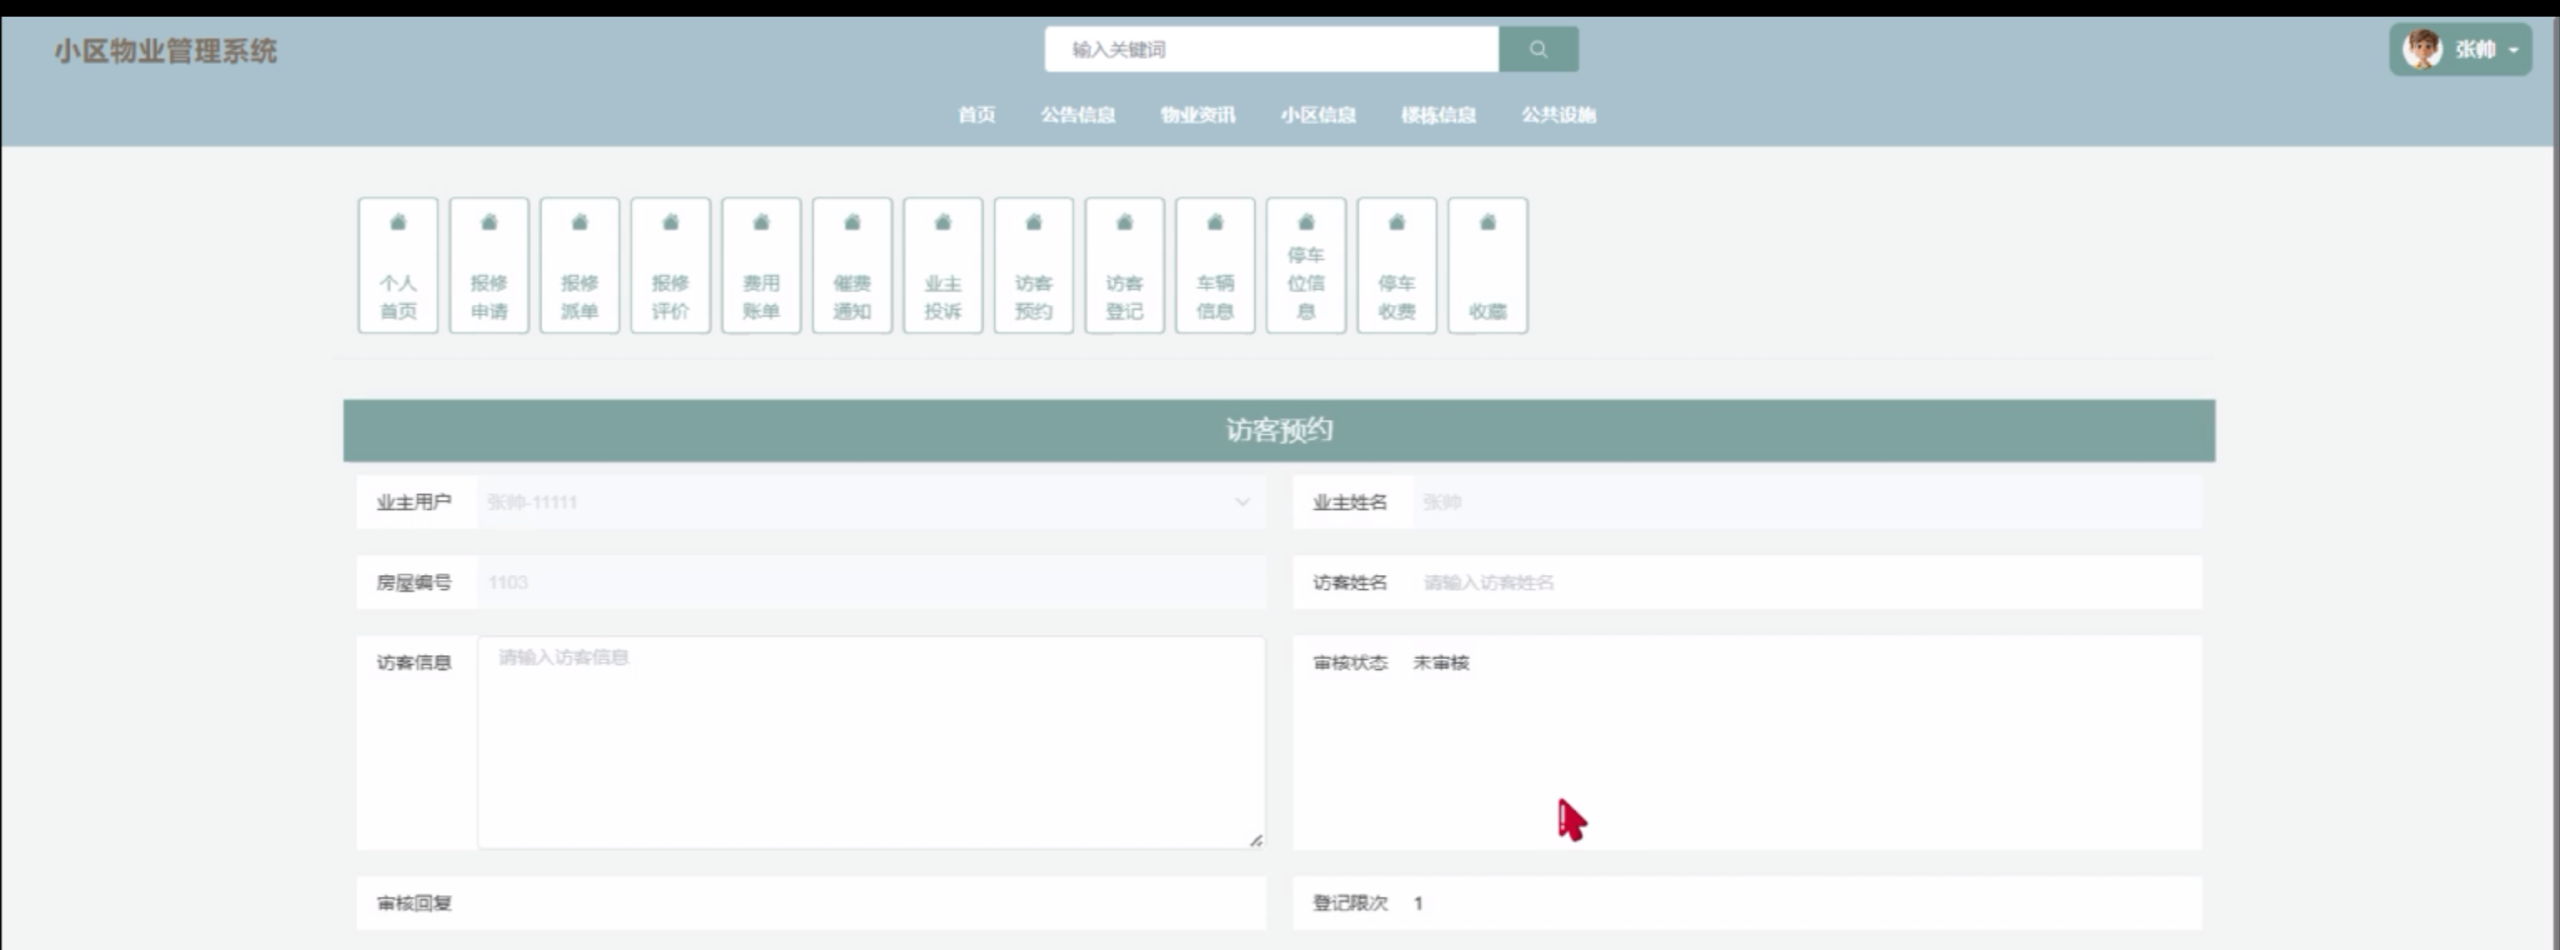Open the 公共设施 section

(x=1558, y=115)
